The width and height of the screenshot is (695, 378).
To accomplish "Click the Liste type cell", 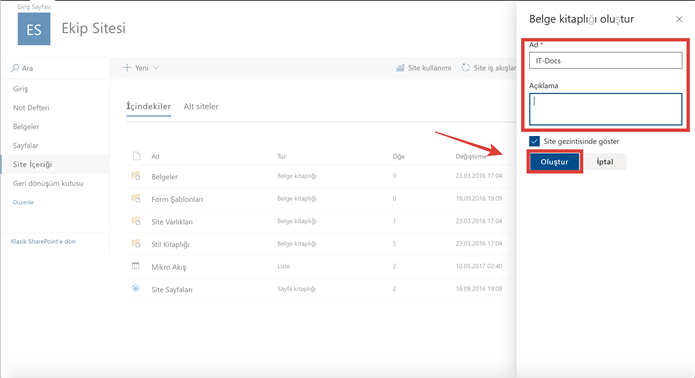I will click(284, 266).
